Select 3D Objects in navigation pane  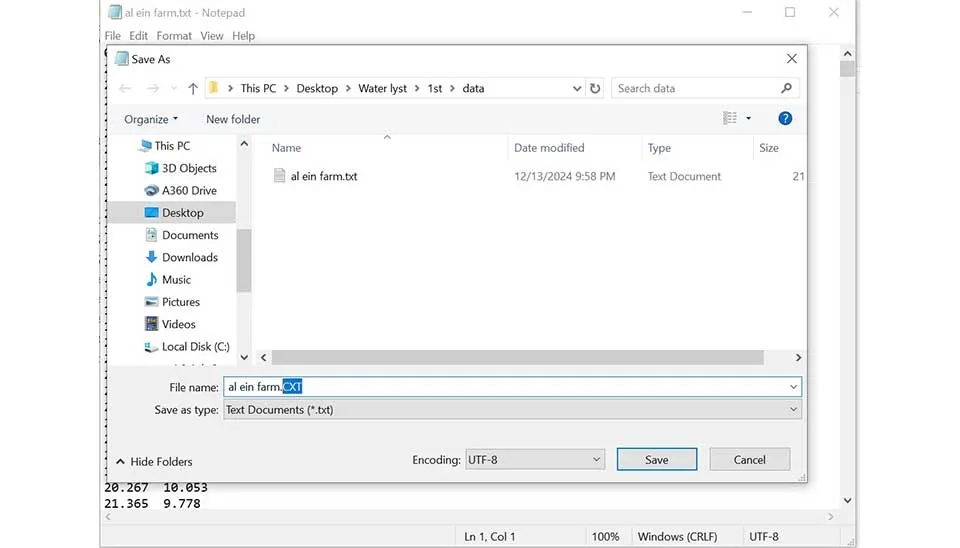189,168
